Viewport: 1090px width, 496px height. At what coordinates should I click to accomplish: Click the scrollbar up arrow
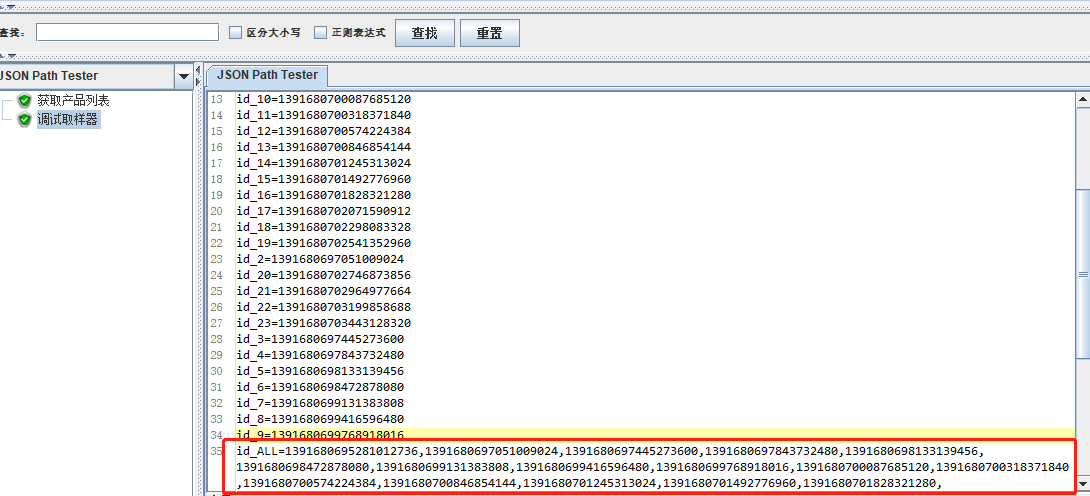tap(1082, 99)
